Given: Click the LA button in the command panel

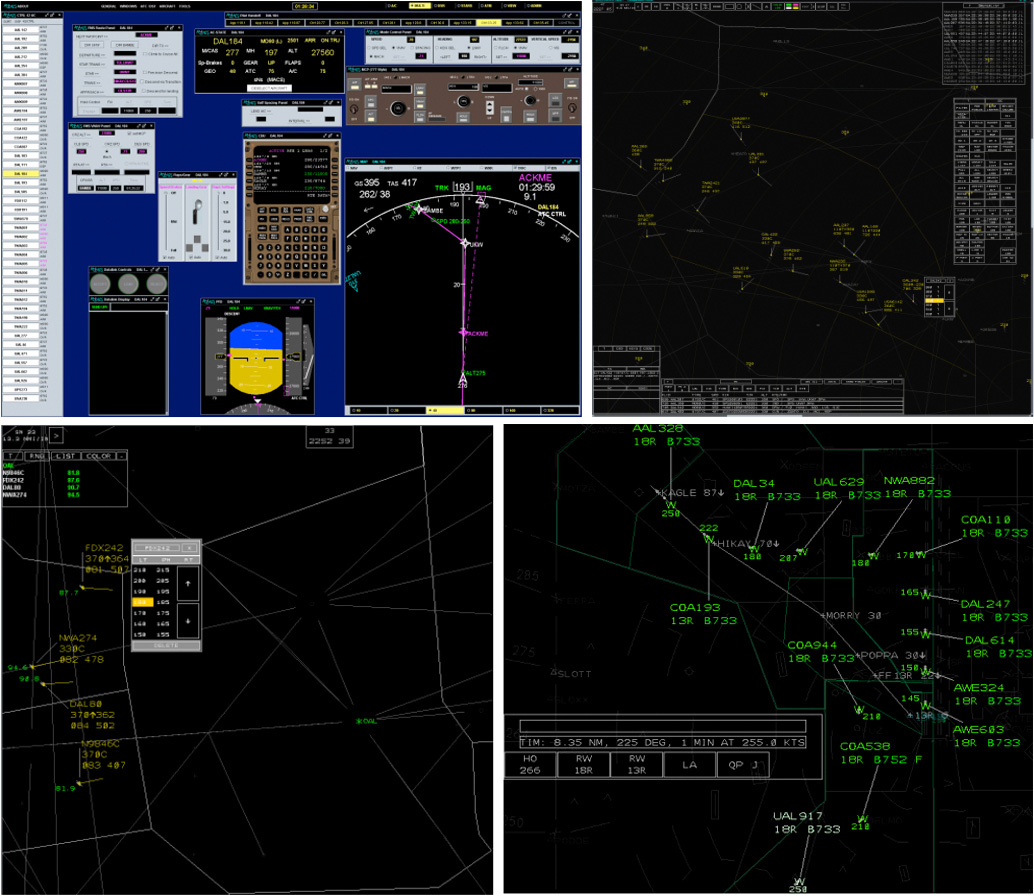Looking at the screenshot, I should coord(691,763).
